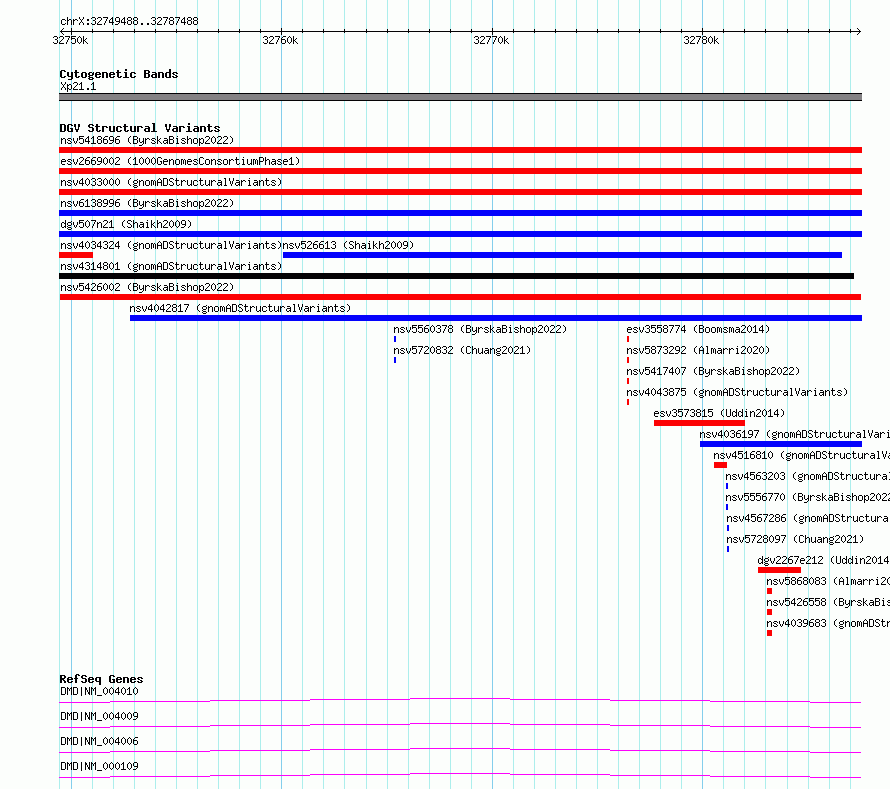Viewport: 890px width, 789px height.
Task: Click the nsv526613 (Shaikh2009) label
Action: pos(349,245)
